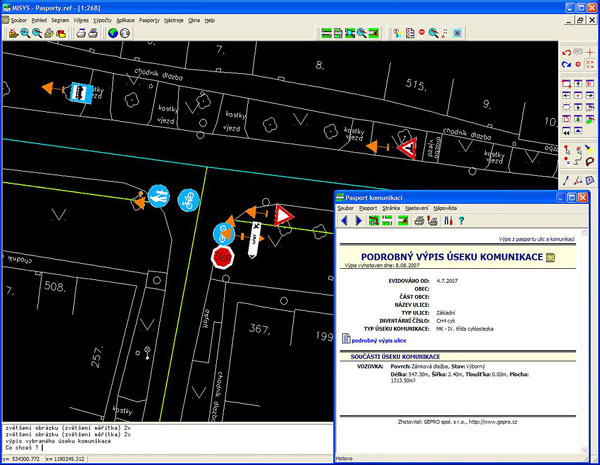The image size is (600, 465).
Task: Click parcel number 367. on the map
Action: [x=259, y=328]
